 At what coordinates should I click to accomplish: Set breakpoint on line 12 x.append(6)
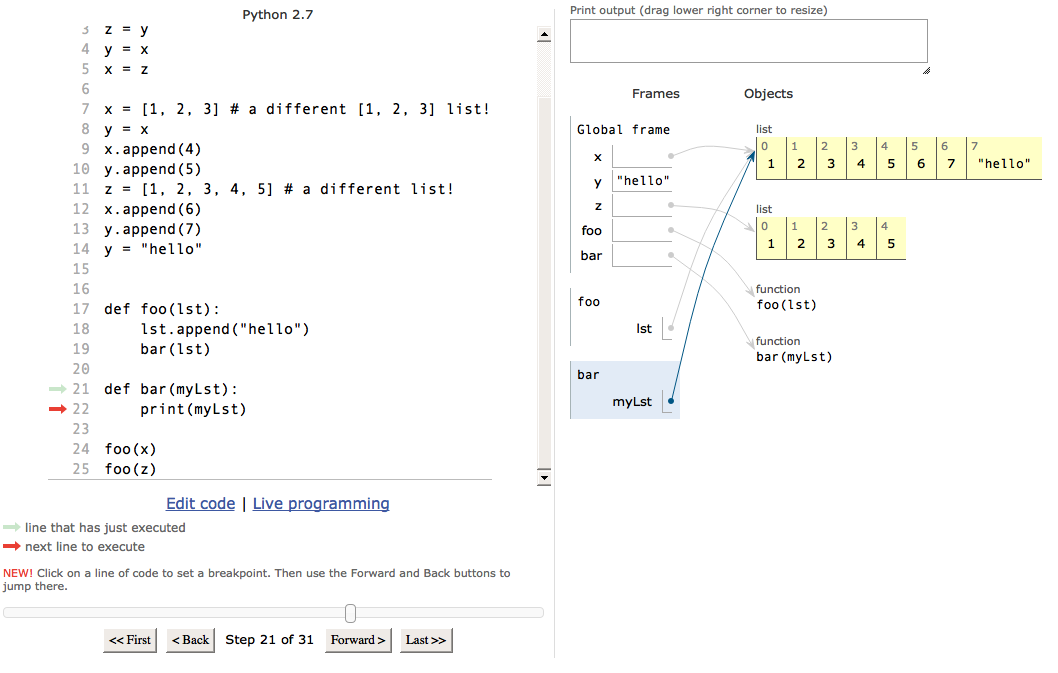[152, 209]
